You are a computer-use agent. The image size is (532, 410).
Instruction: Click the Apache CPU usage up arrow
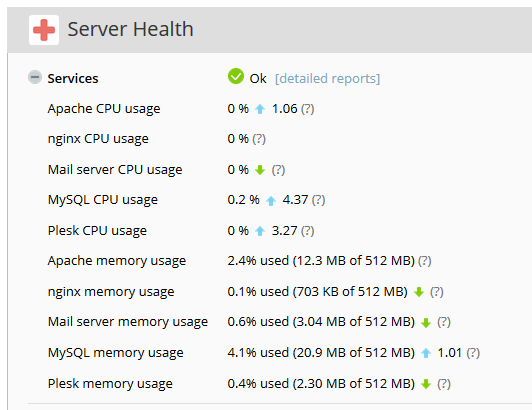click(260, 109)
